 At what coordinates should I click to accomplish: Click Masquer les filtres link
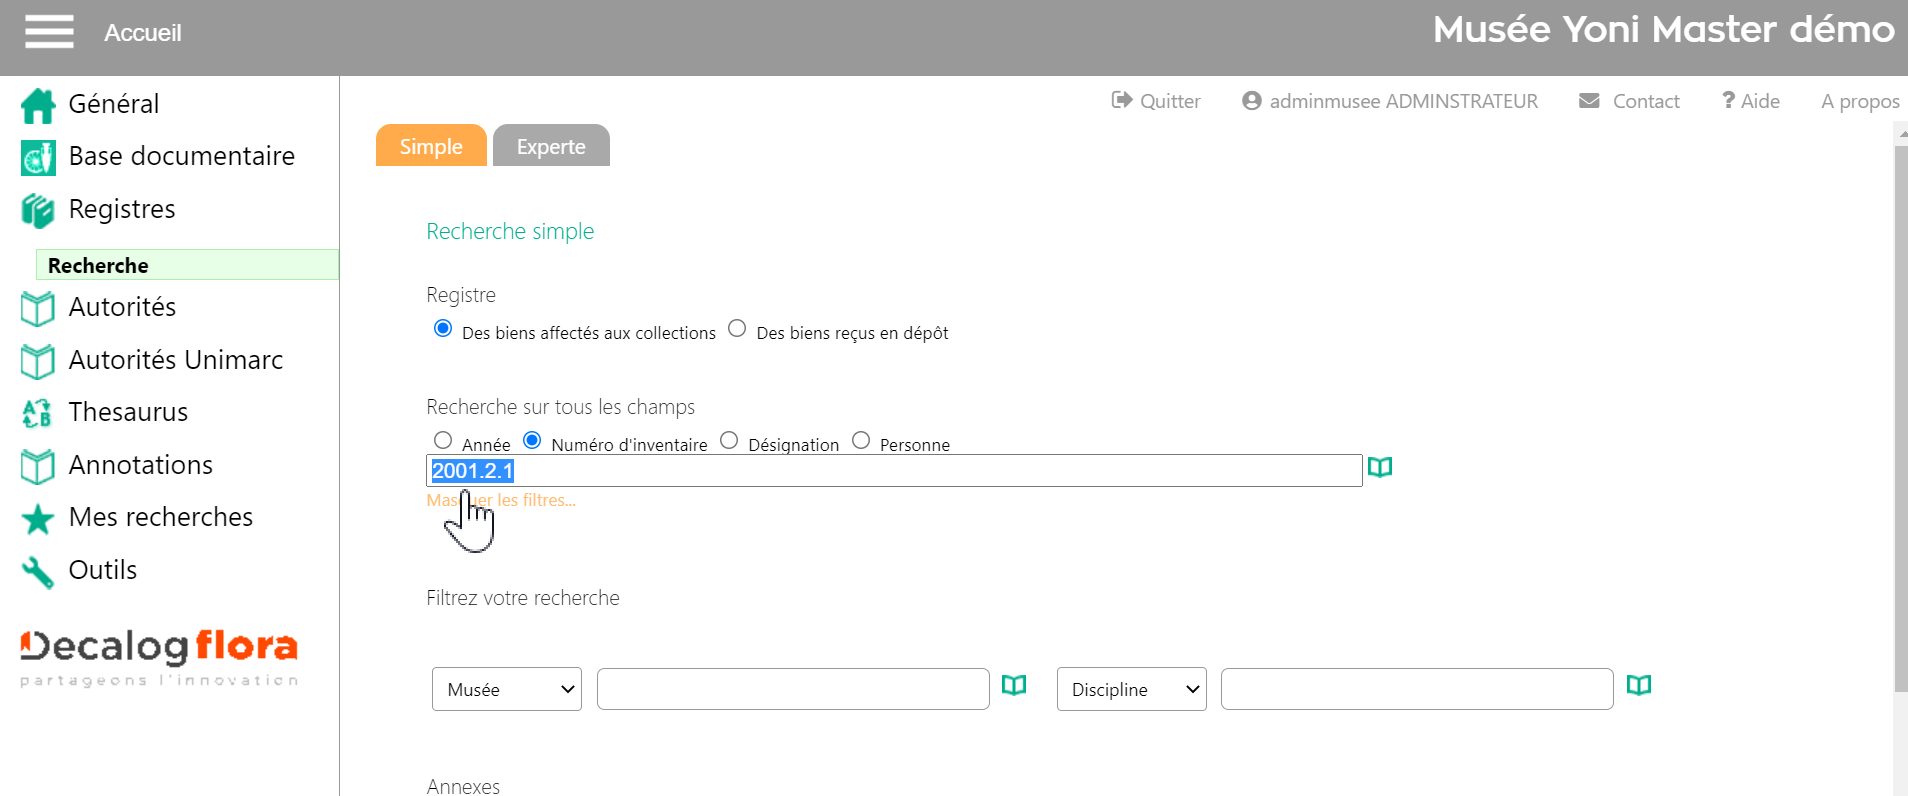tap(501, 500)
